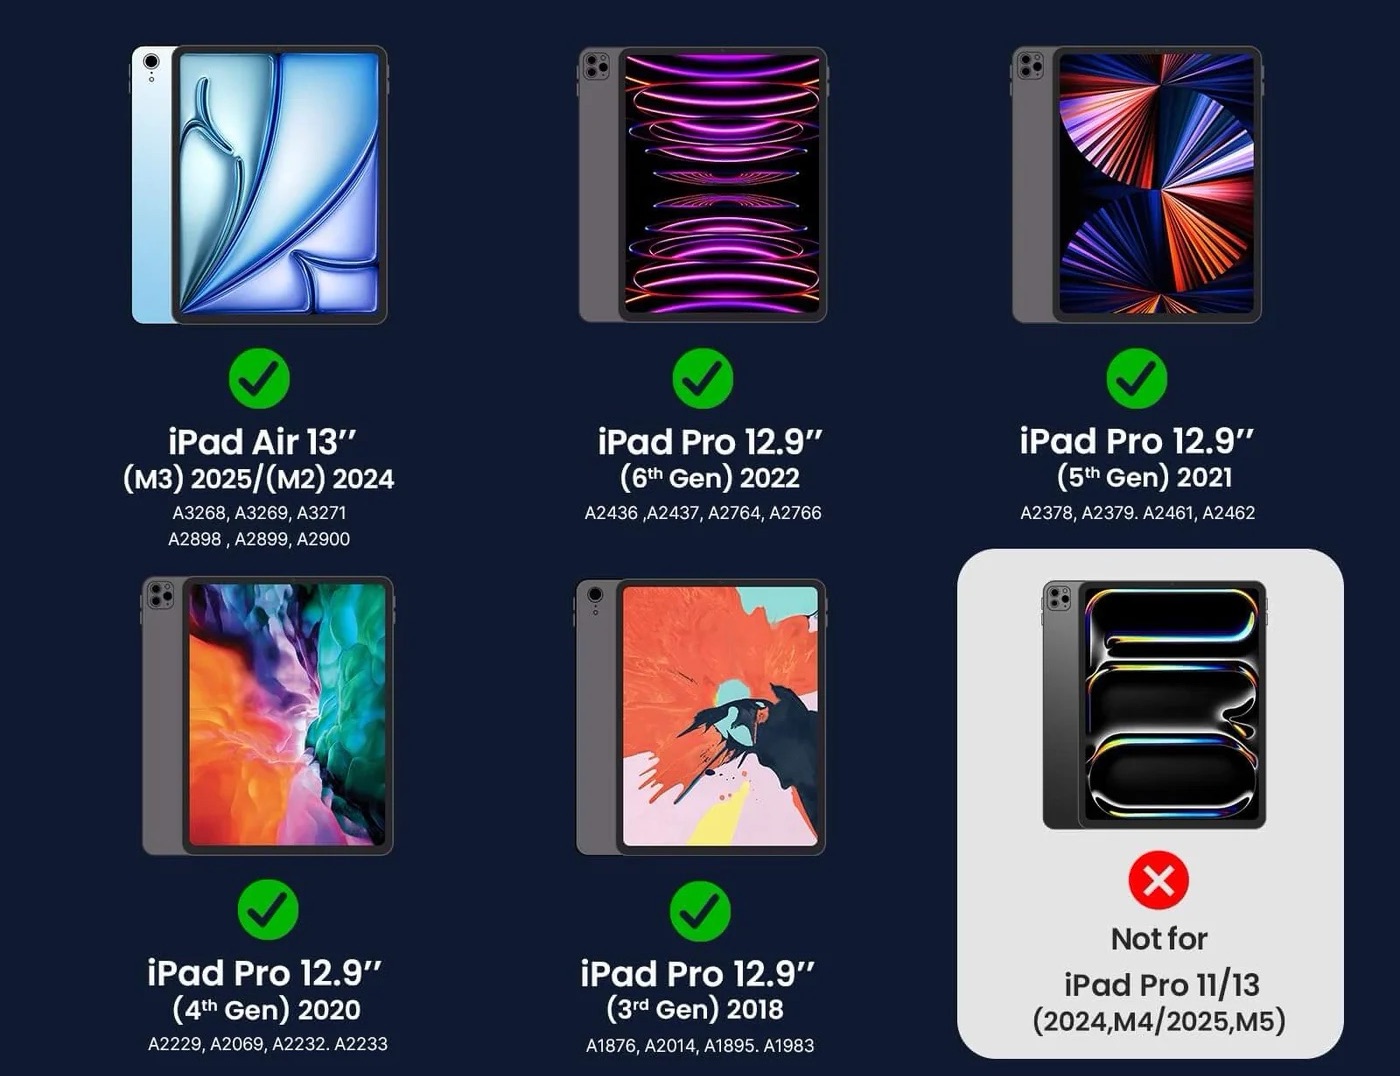
Task: Select the iPad Pro 3rd Gen orange-wallpaper image
Action: (x=701, y=717)
